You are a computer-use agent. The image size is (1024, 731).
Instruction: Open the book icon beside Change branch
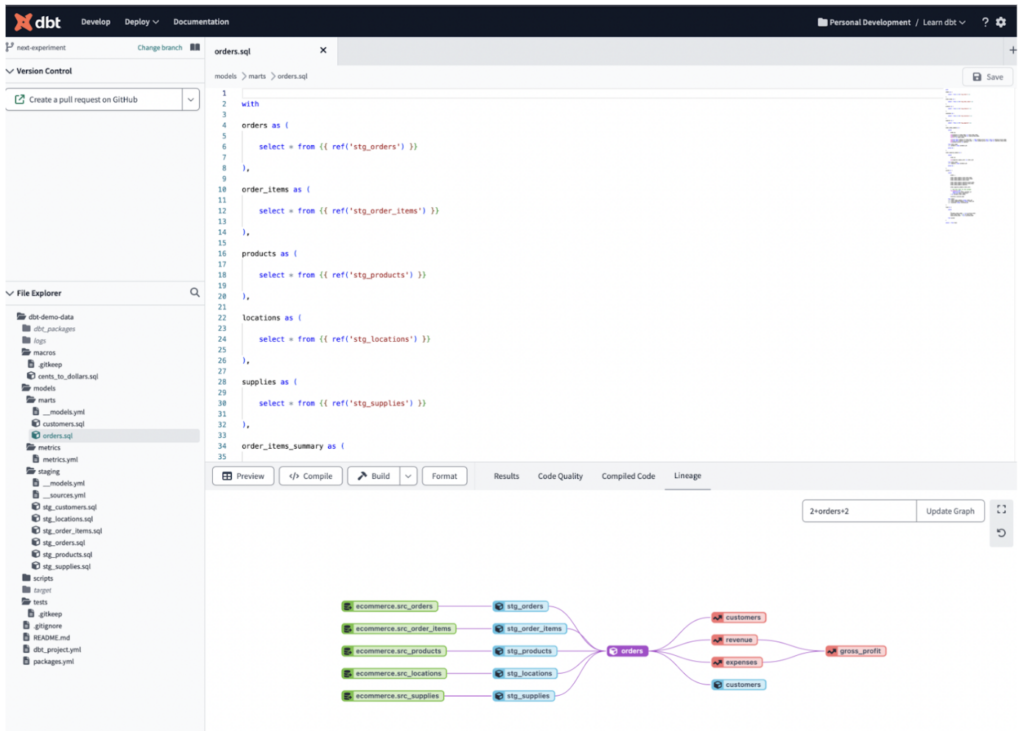195,47
